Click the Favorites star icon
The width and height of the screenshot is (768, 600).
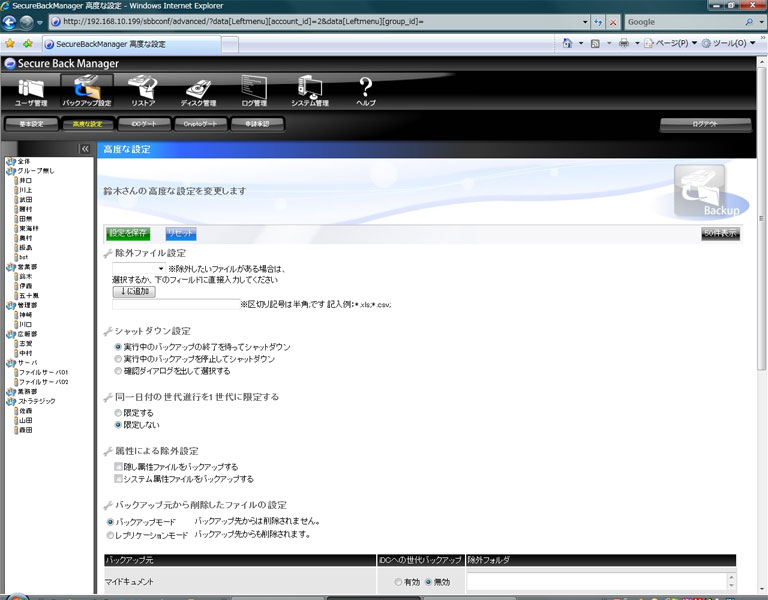click(10, 44)
